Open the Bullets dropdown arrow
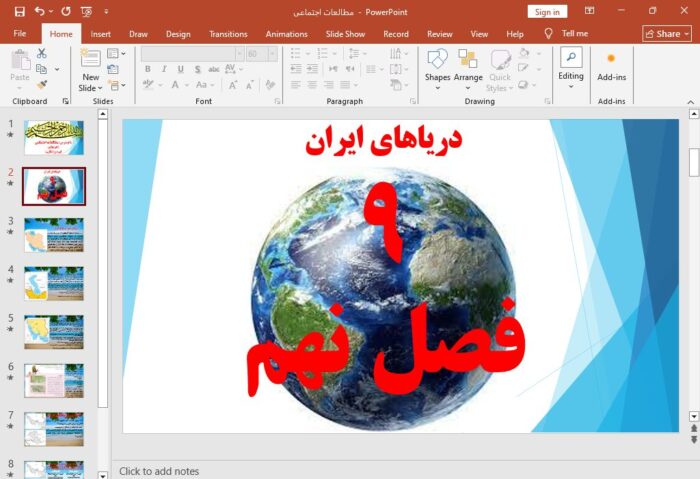700x479 pixels. click(308, 54)
